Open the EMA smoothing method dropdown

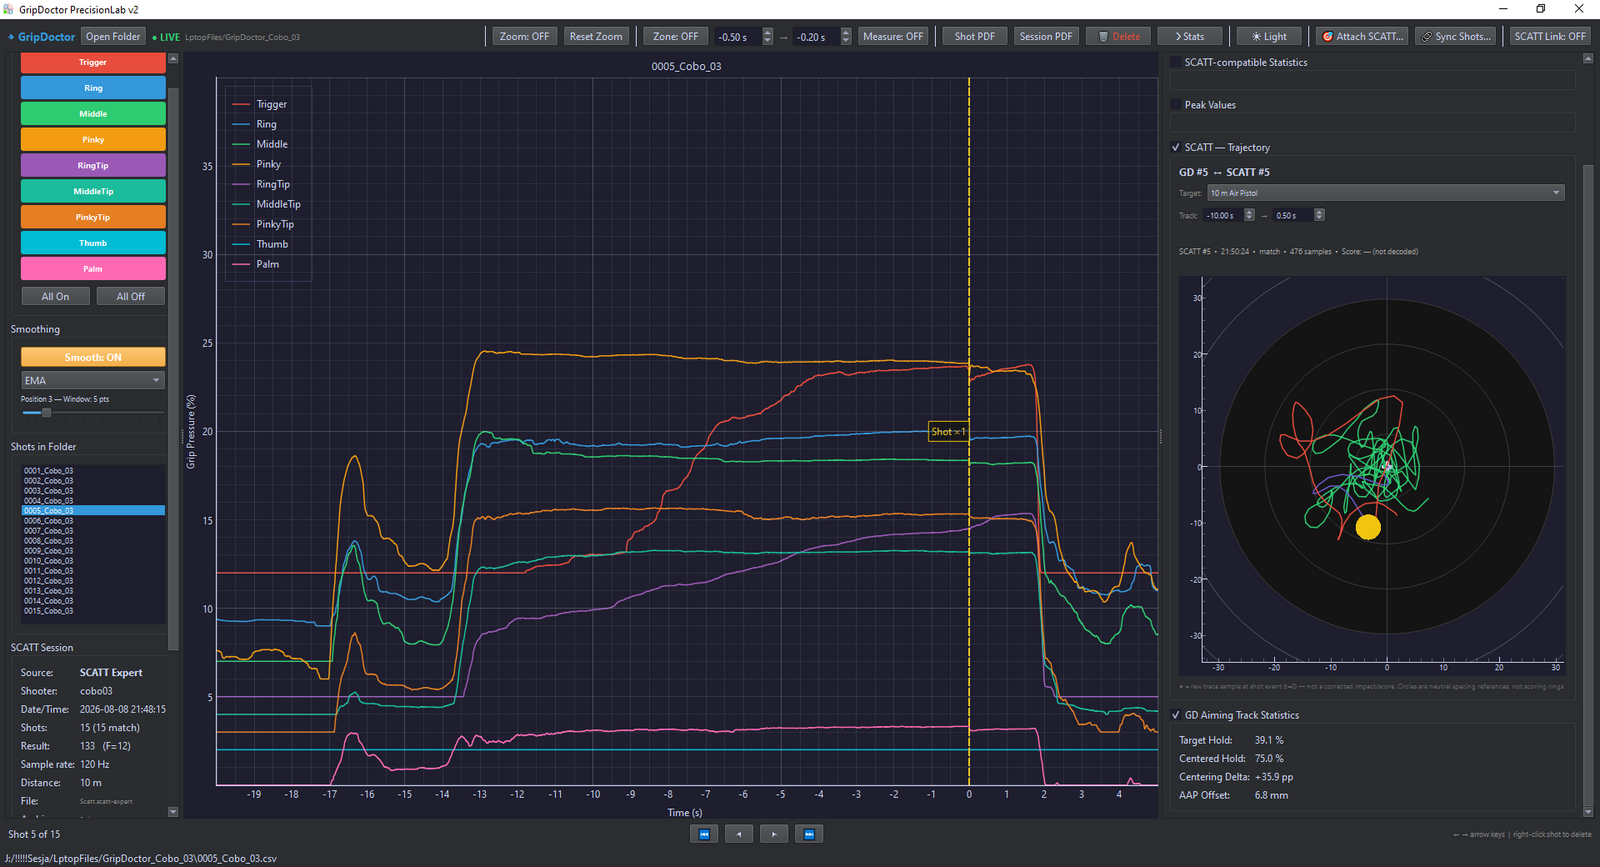(93, 381)
